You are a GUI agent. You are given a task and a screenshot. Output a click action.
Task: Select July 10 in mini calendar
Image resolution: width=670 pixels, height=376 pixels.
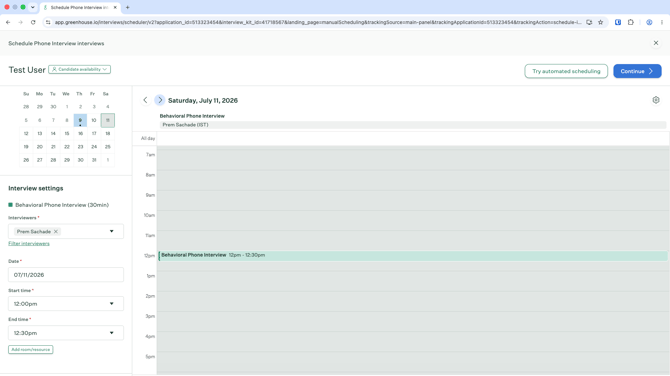tap(94, 120)
